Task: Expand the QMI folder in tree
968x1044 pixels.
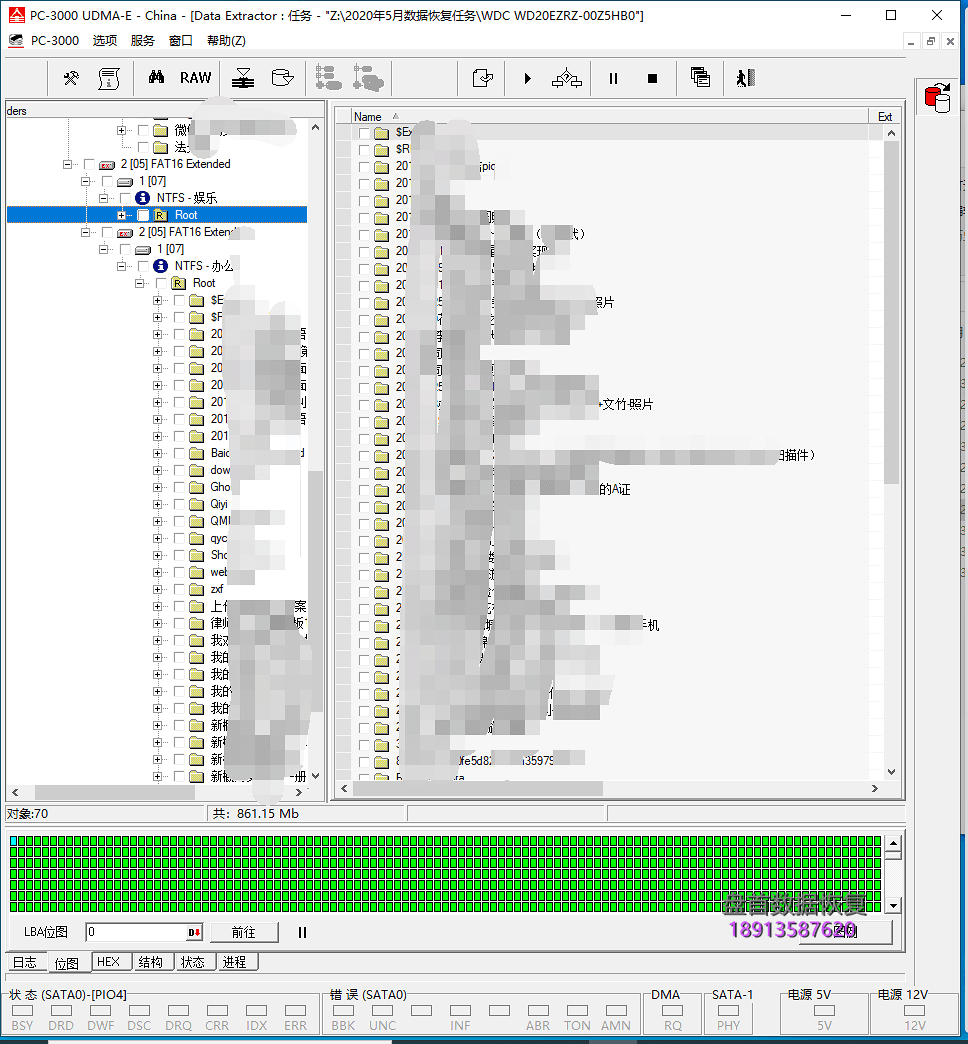Action: coord(157,521)
